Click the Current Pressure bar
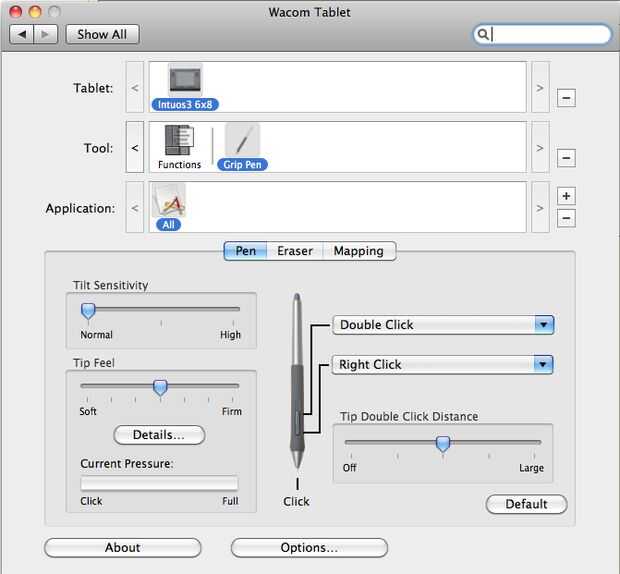The height and width of the screenshot is (574, 620). [x=159, y=483]
